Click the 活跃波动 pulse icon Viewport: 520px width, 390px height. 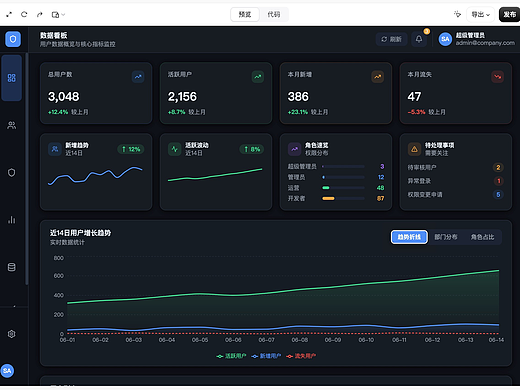(174, 149)
